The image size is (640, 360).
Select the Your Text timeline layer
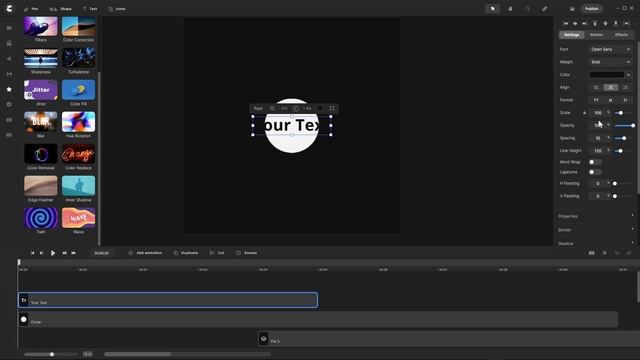coord(168,300)
